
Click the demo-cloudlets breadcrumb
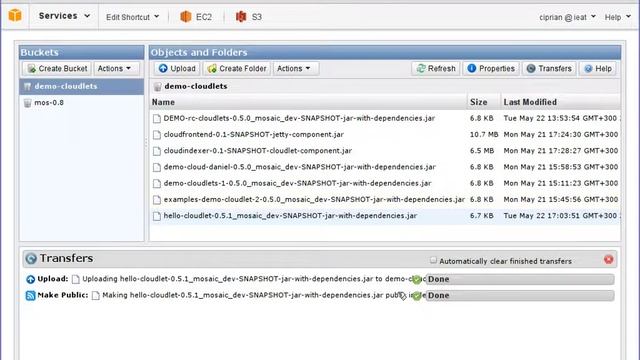point(196,87)
